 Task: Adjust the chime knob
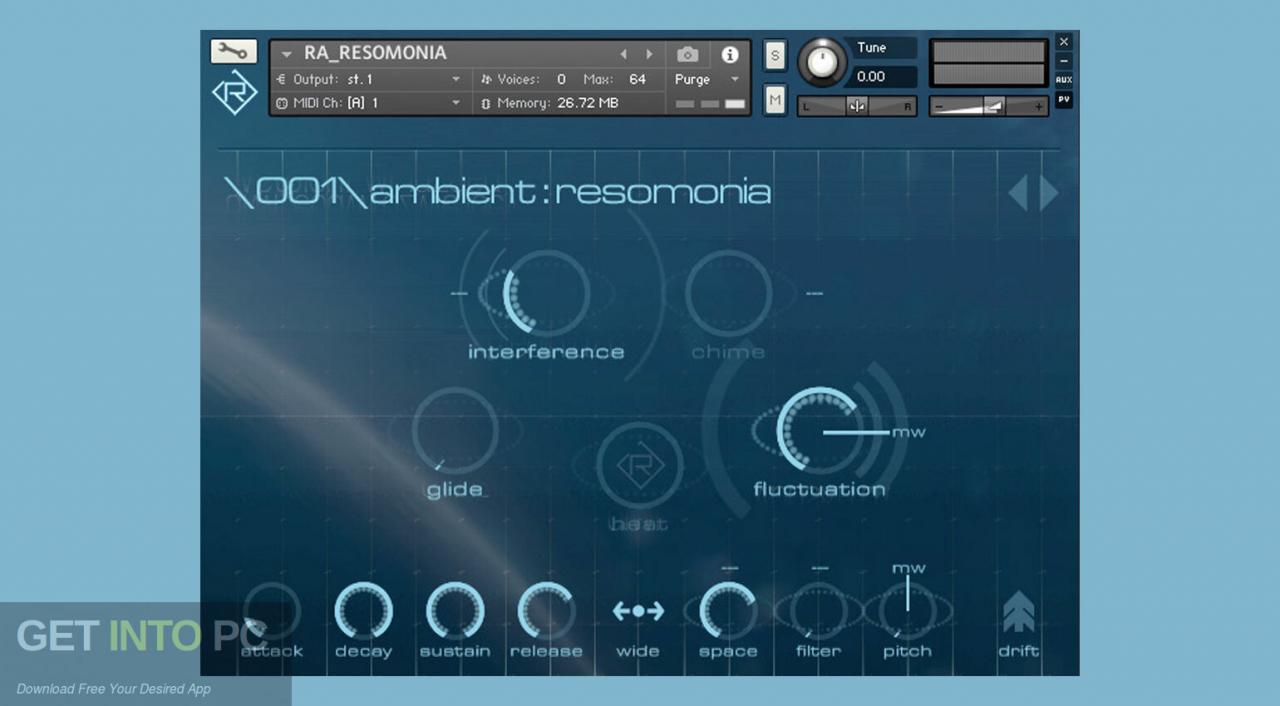pos(729,293)
